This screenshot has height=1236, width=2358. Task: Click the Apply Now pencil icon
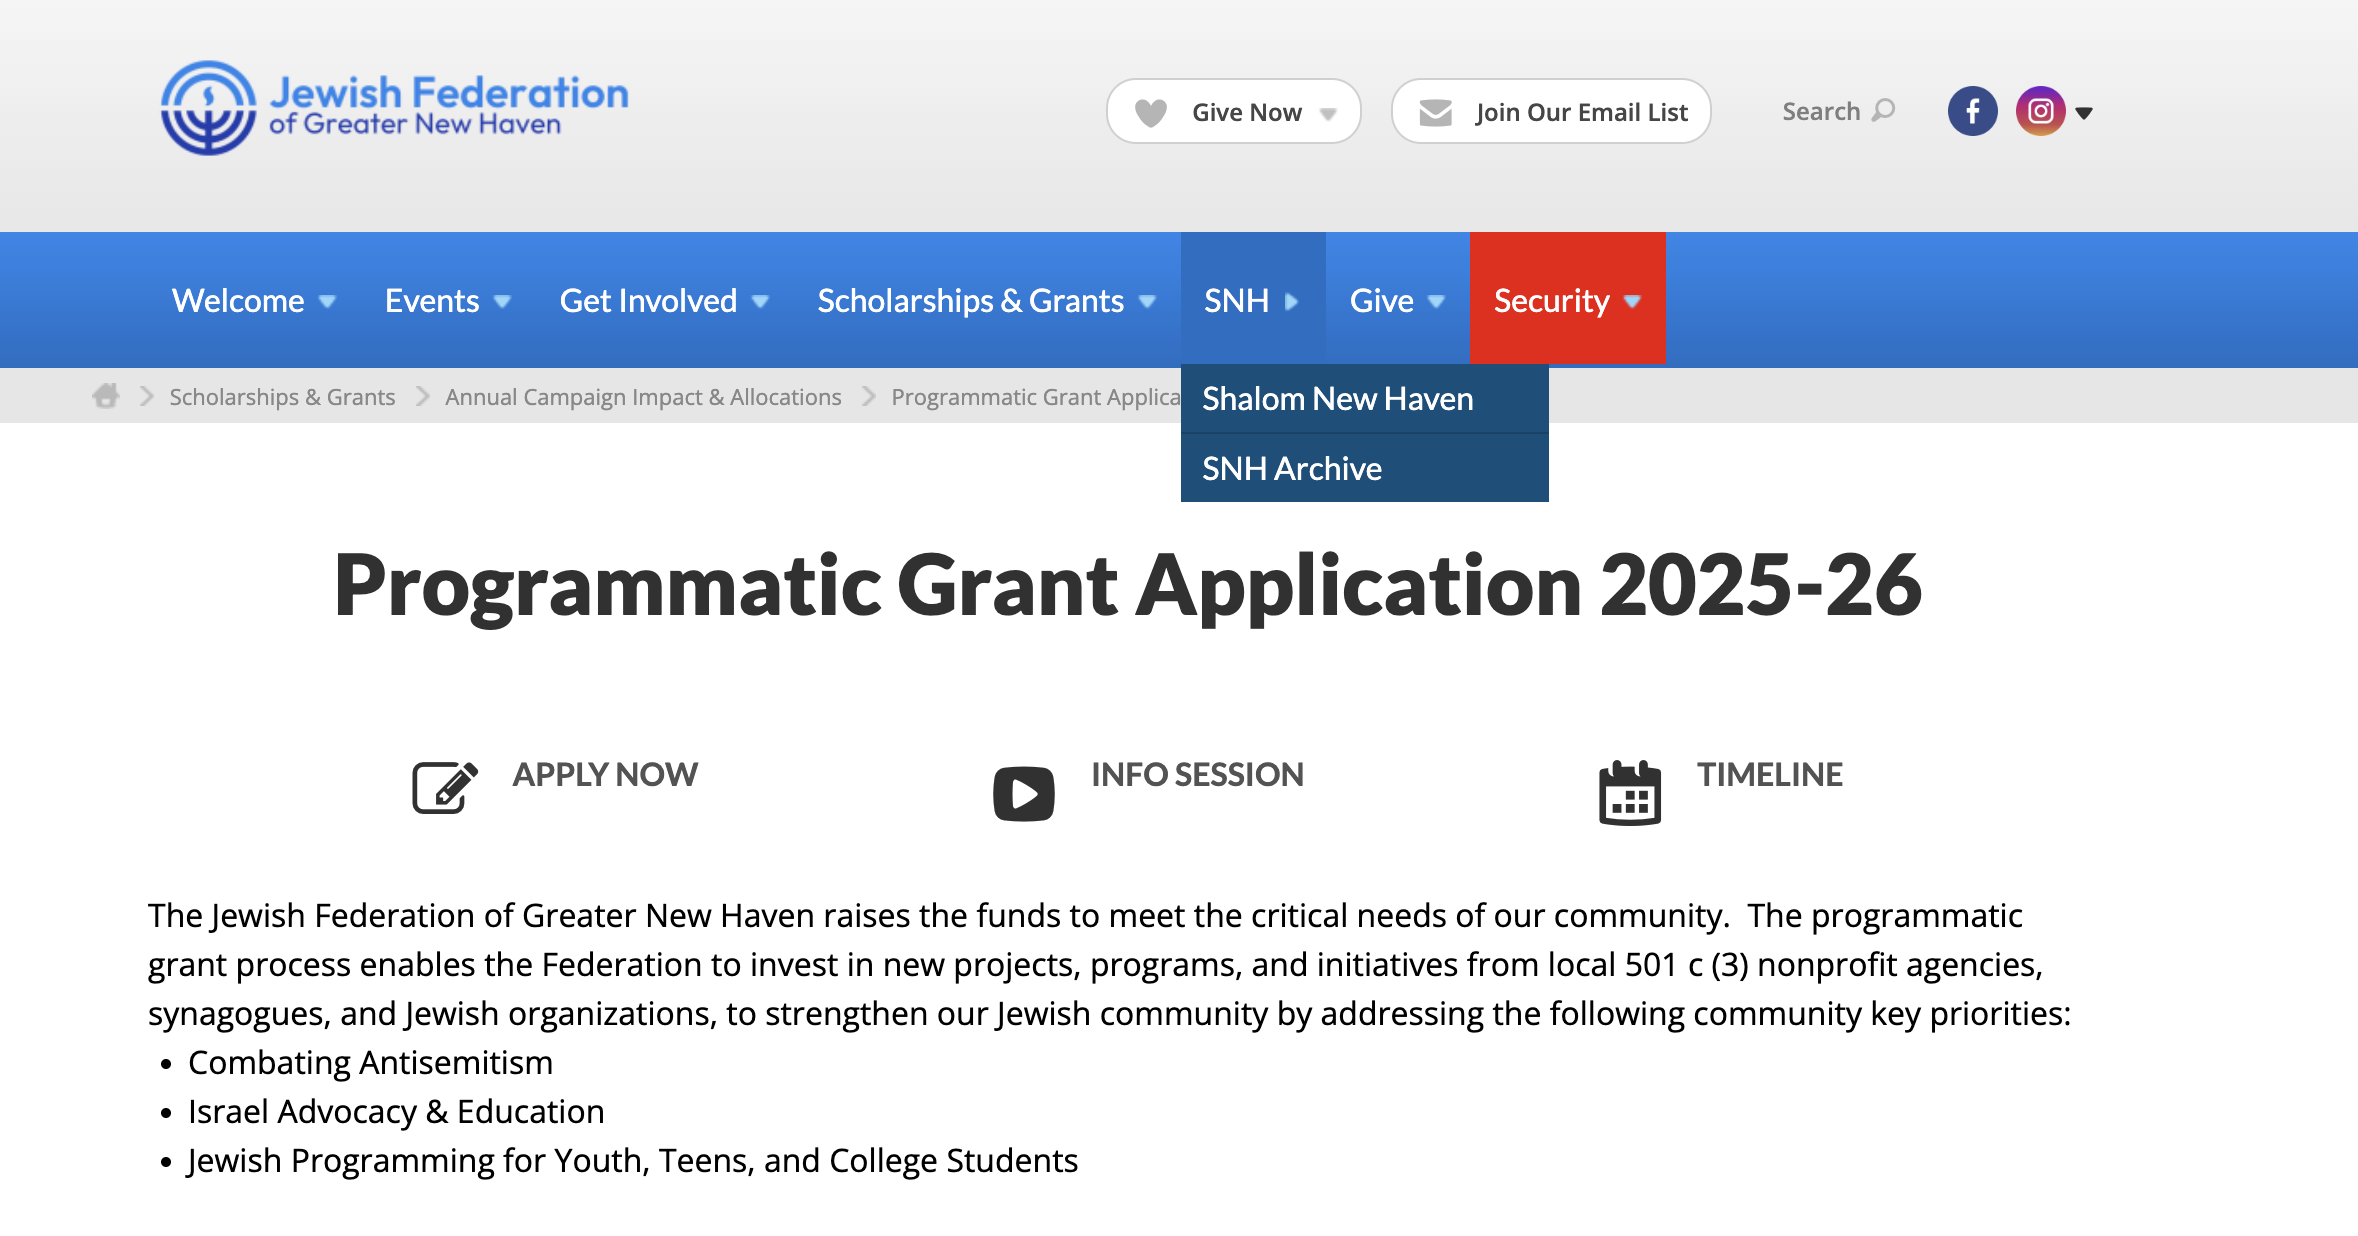point(445,788)
